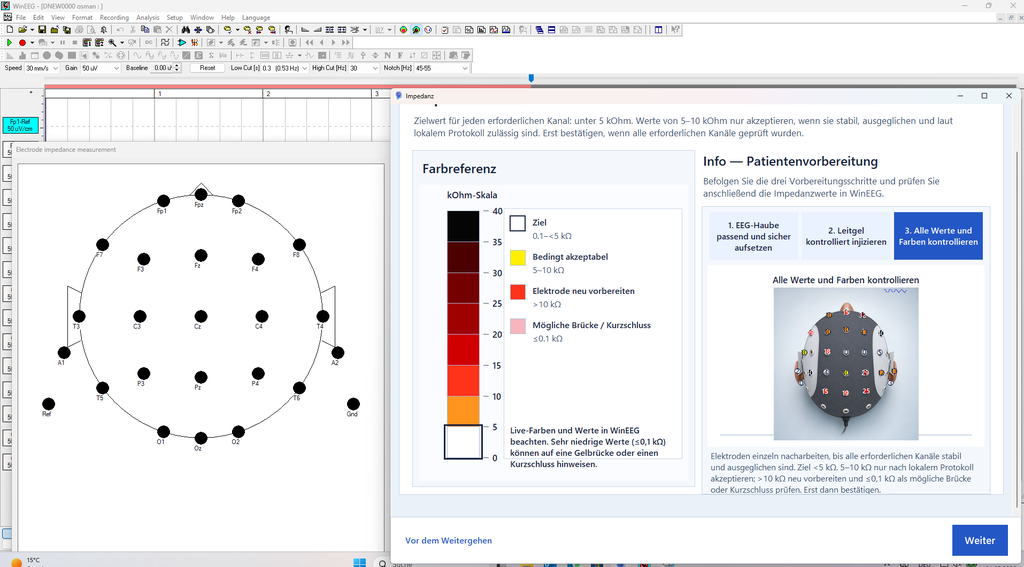
Task: Select the Cz electrode on head map
Action: [200, 316]
